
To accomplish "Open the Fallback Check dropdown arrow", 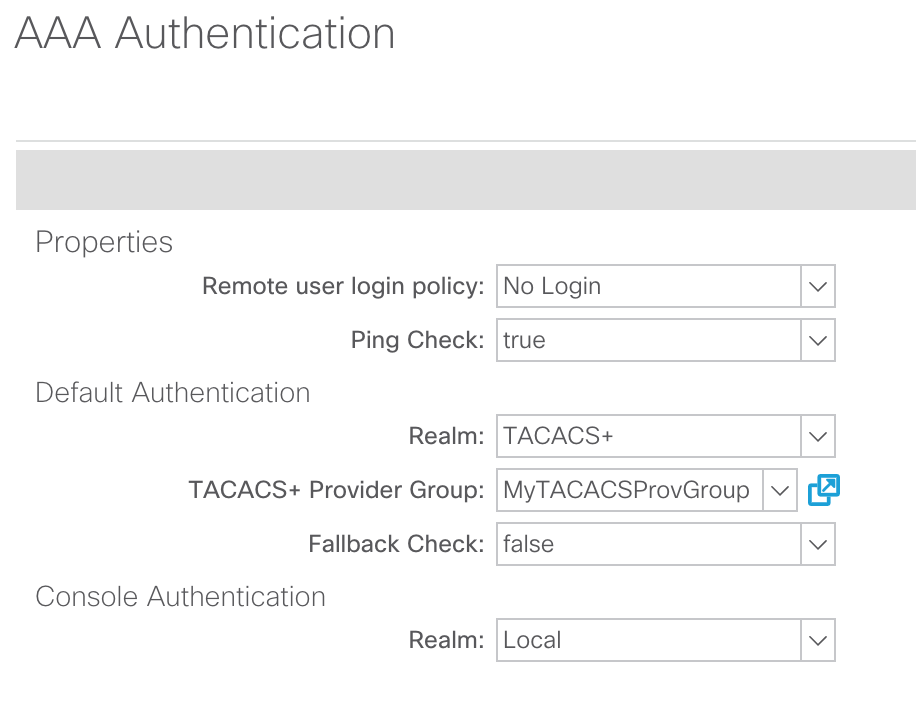I will coord(817,544).
